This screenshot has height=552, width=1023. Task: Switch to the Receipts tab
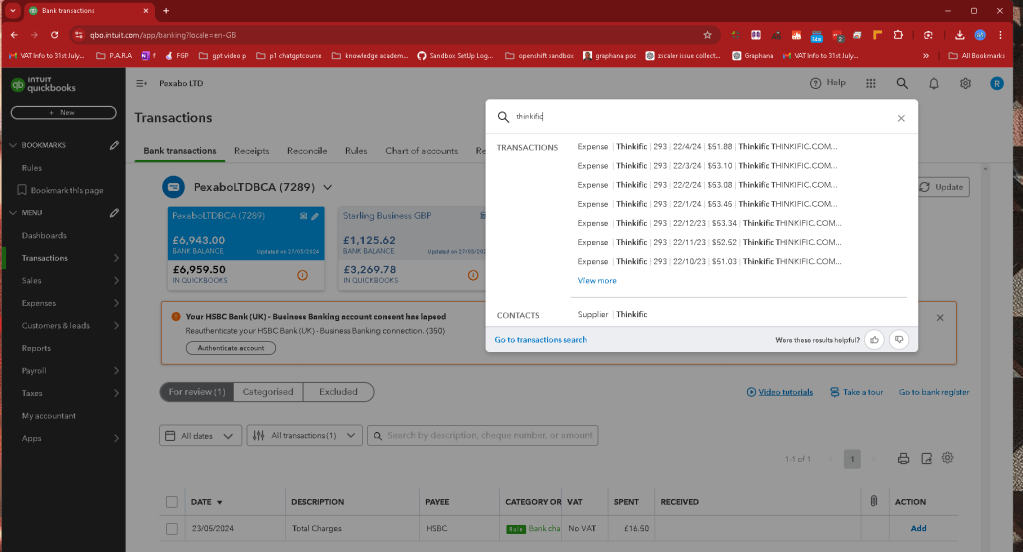click(251, 151)
